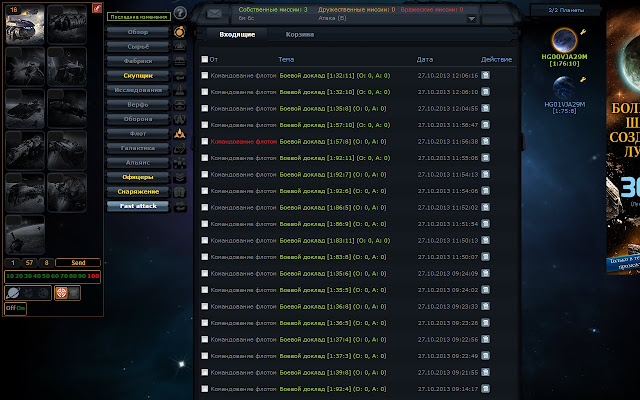Tick checkbox for report [1:92:11]
The width and height of the screenshot is (640, 400).
tap(204, 158)
